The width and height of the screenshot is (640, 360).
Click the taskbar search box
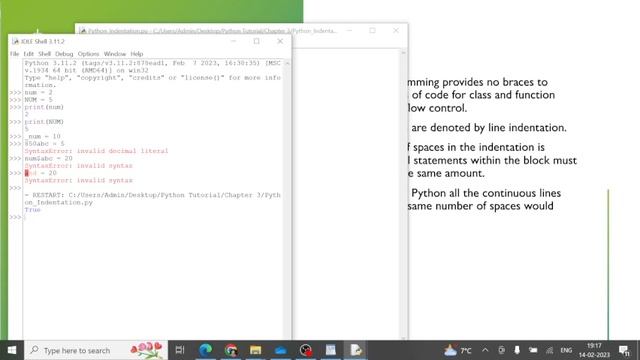coord(96,350)
